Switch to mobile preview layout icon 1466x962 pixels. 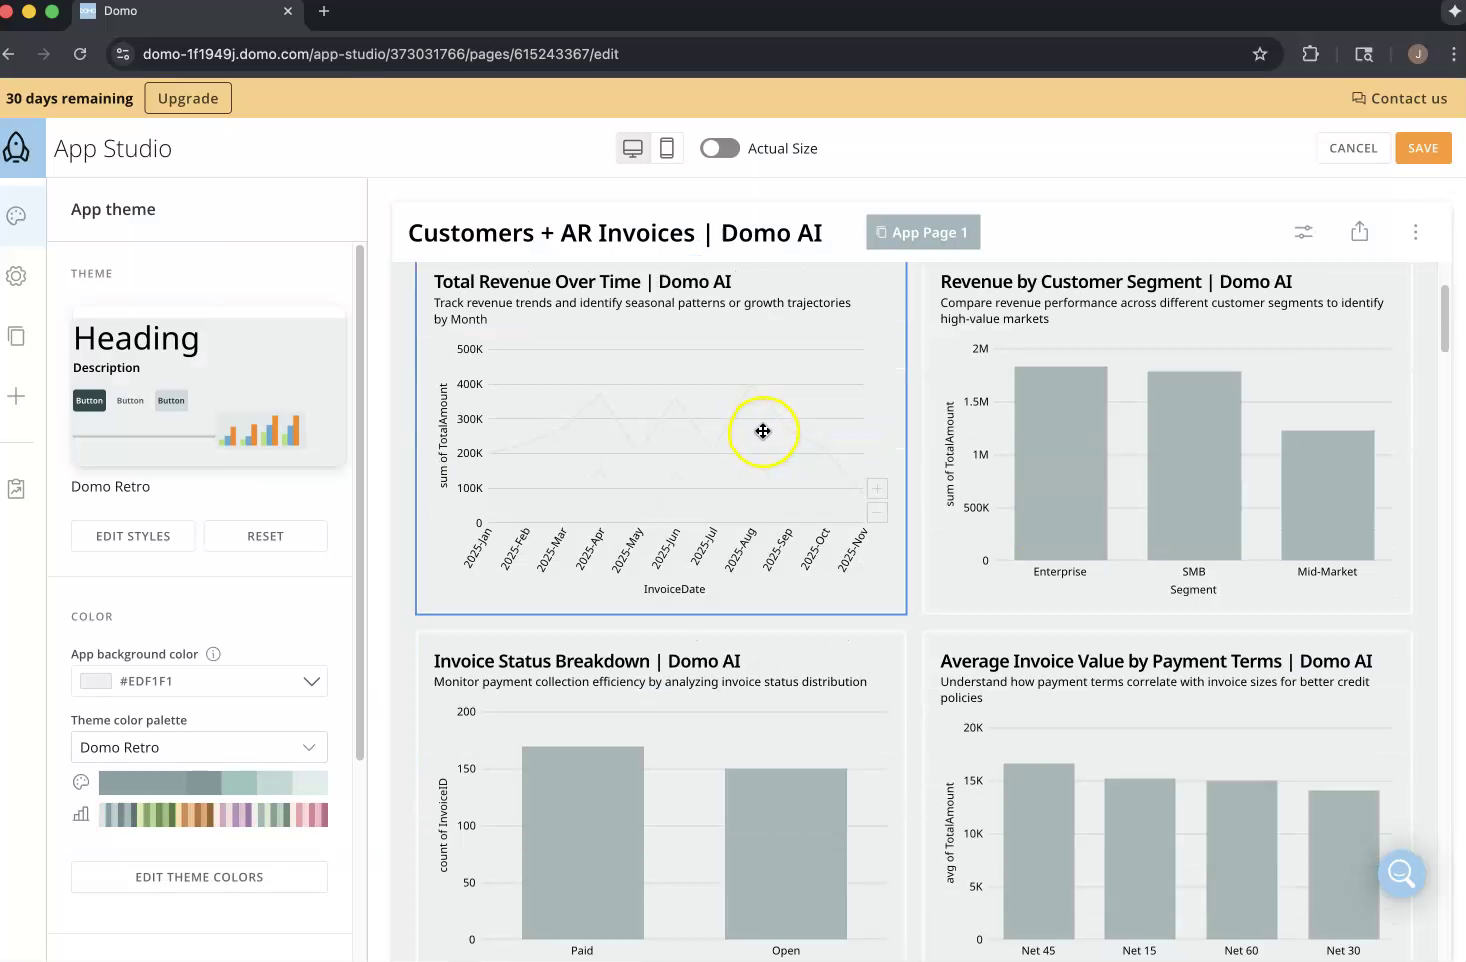667,148
